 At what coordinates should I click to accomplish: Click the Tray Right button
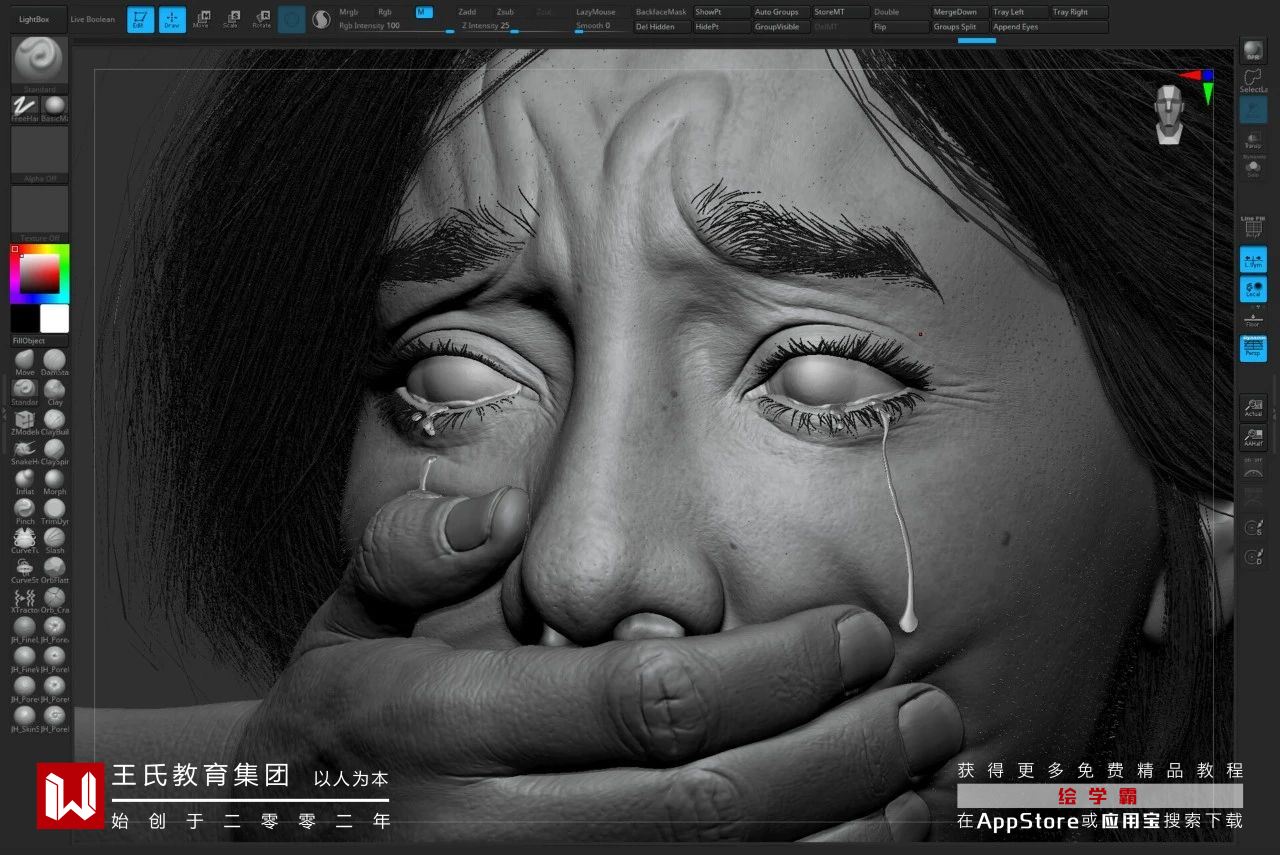pos(1080,12)
